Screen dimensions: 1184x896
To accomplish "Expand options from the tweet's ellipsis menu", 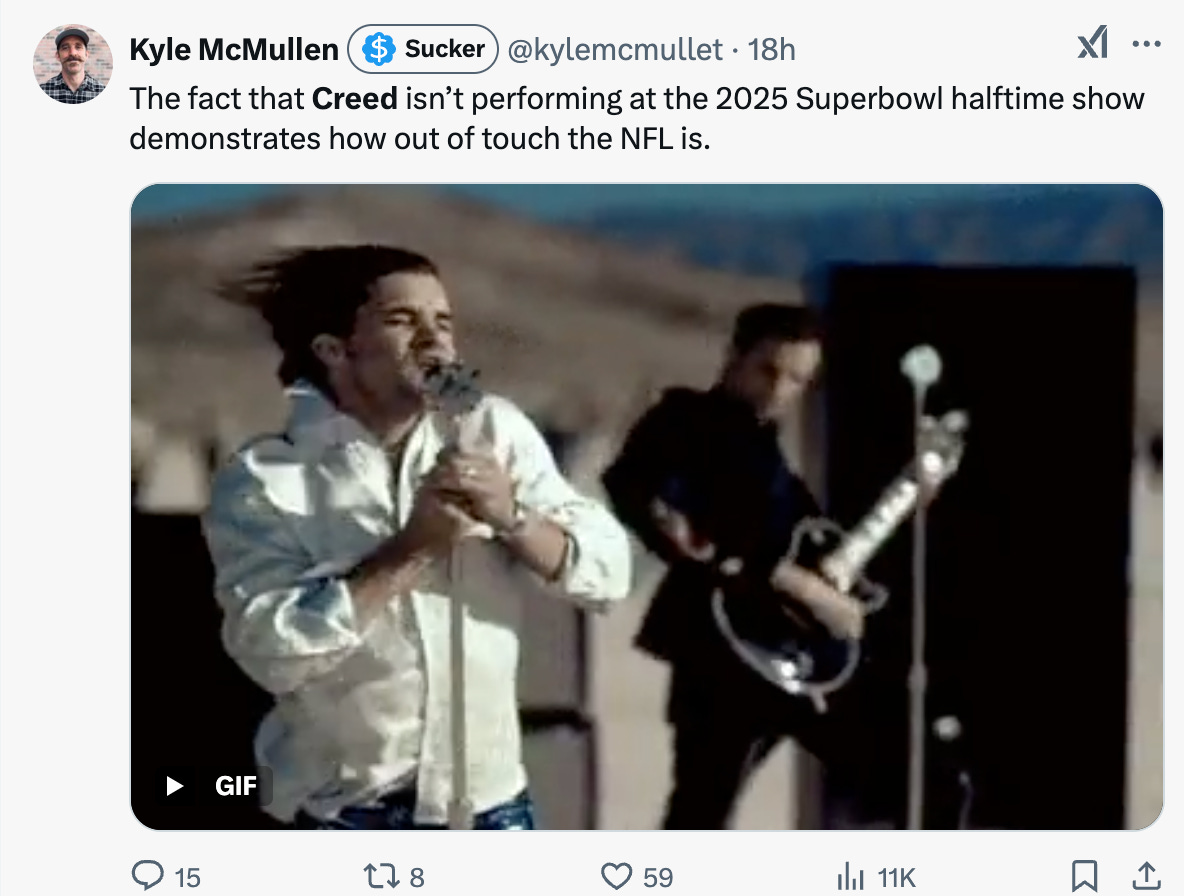I will point(1146,42).
